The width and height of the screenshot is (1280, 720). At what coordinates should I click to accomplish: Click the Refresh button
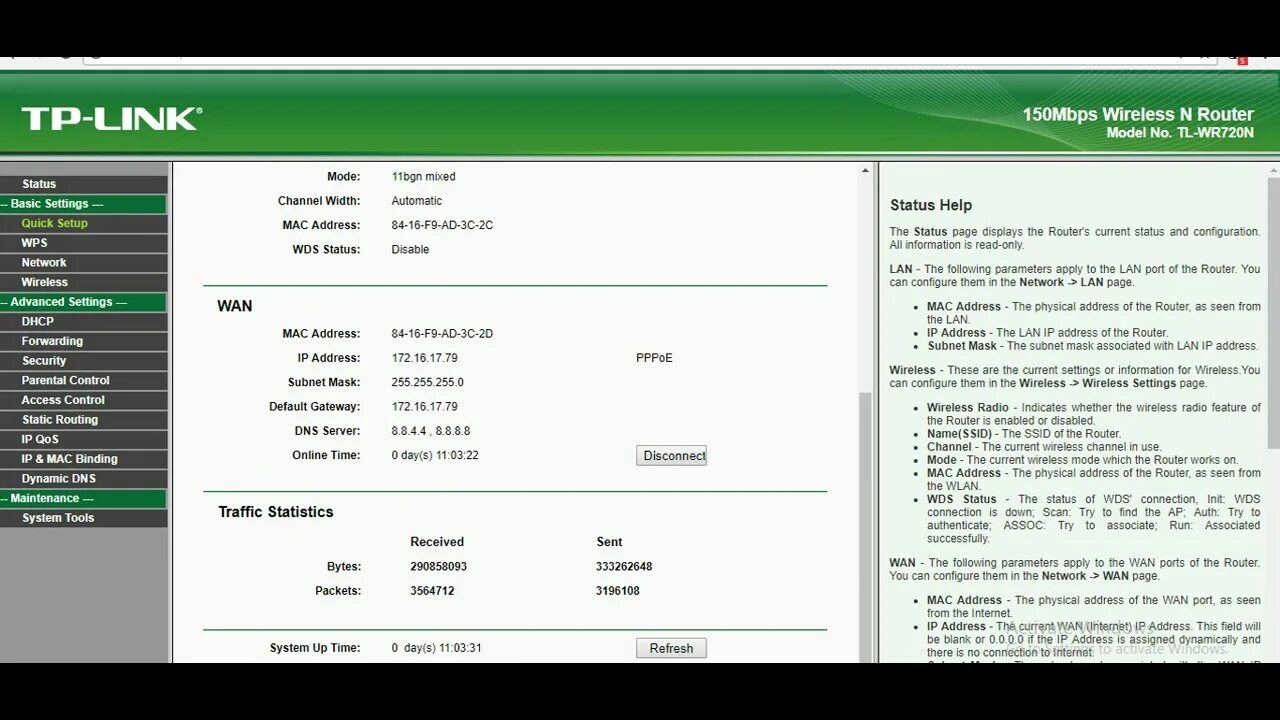click(x=671, y=648)
